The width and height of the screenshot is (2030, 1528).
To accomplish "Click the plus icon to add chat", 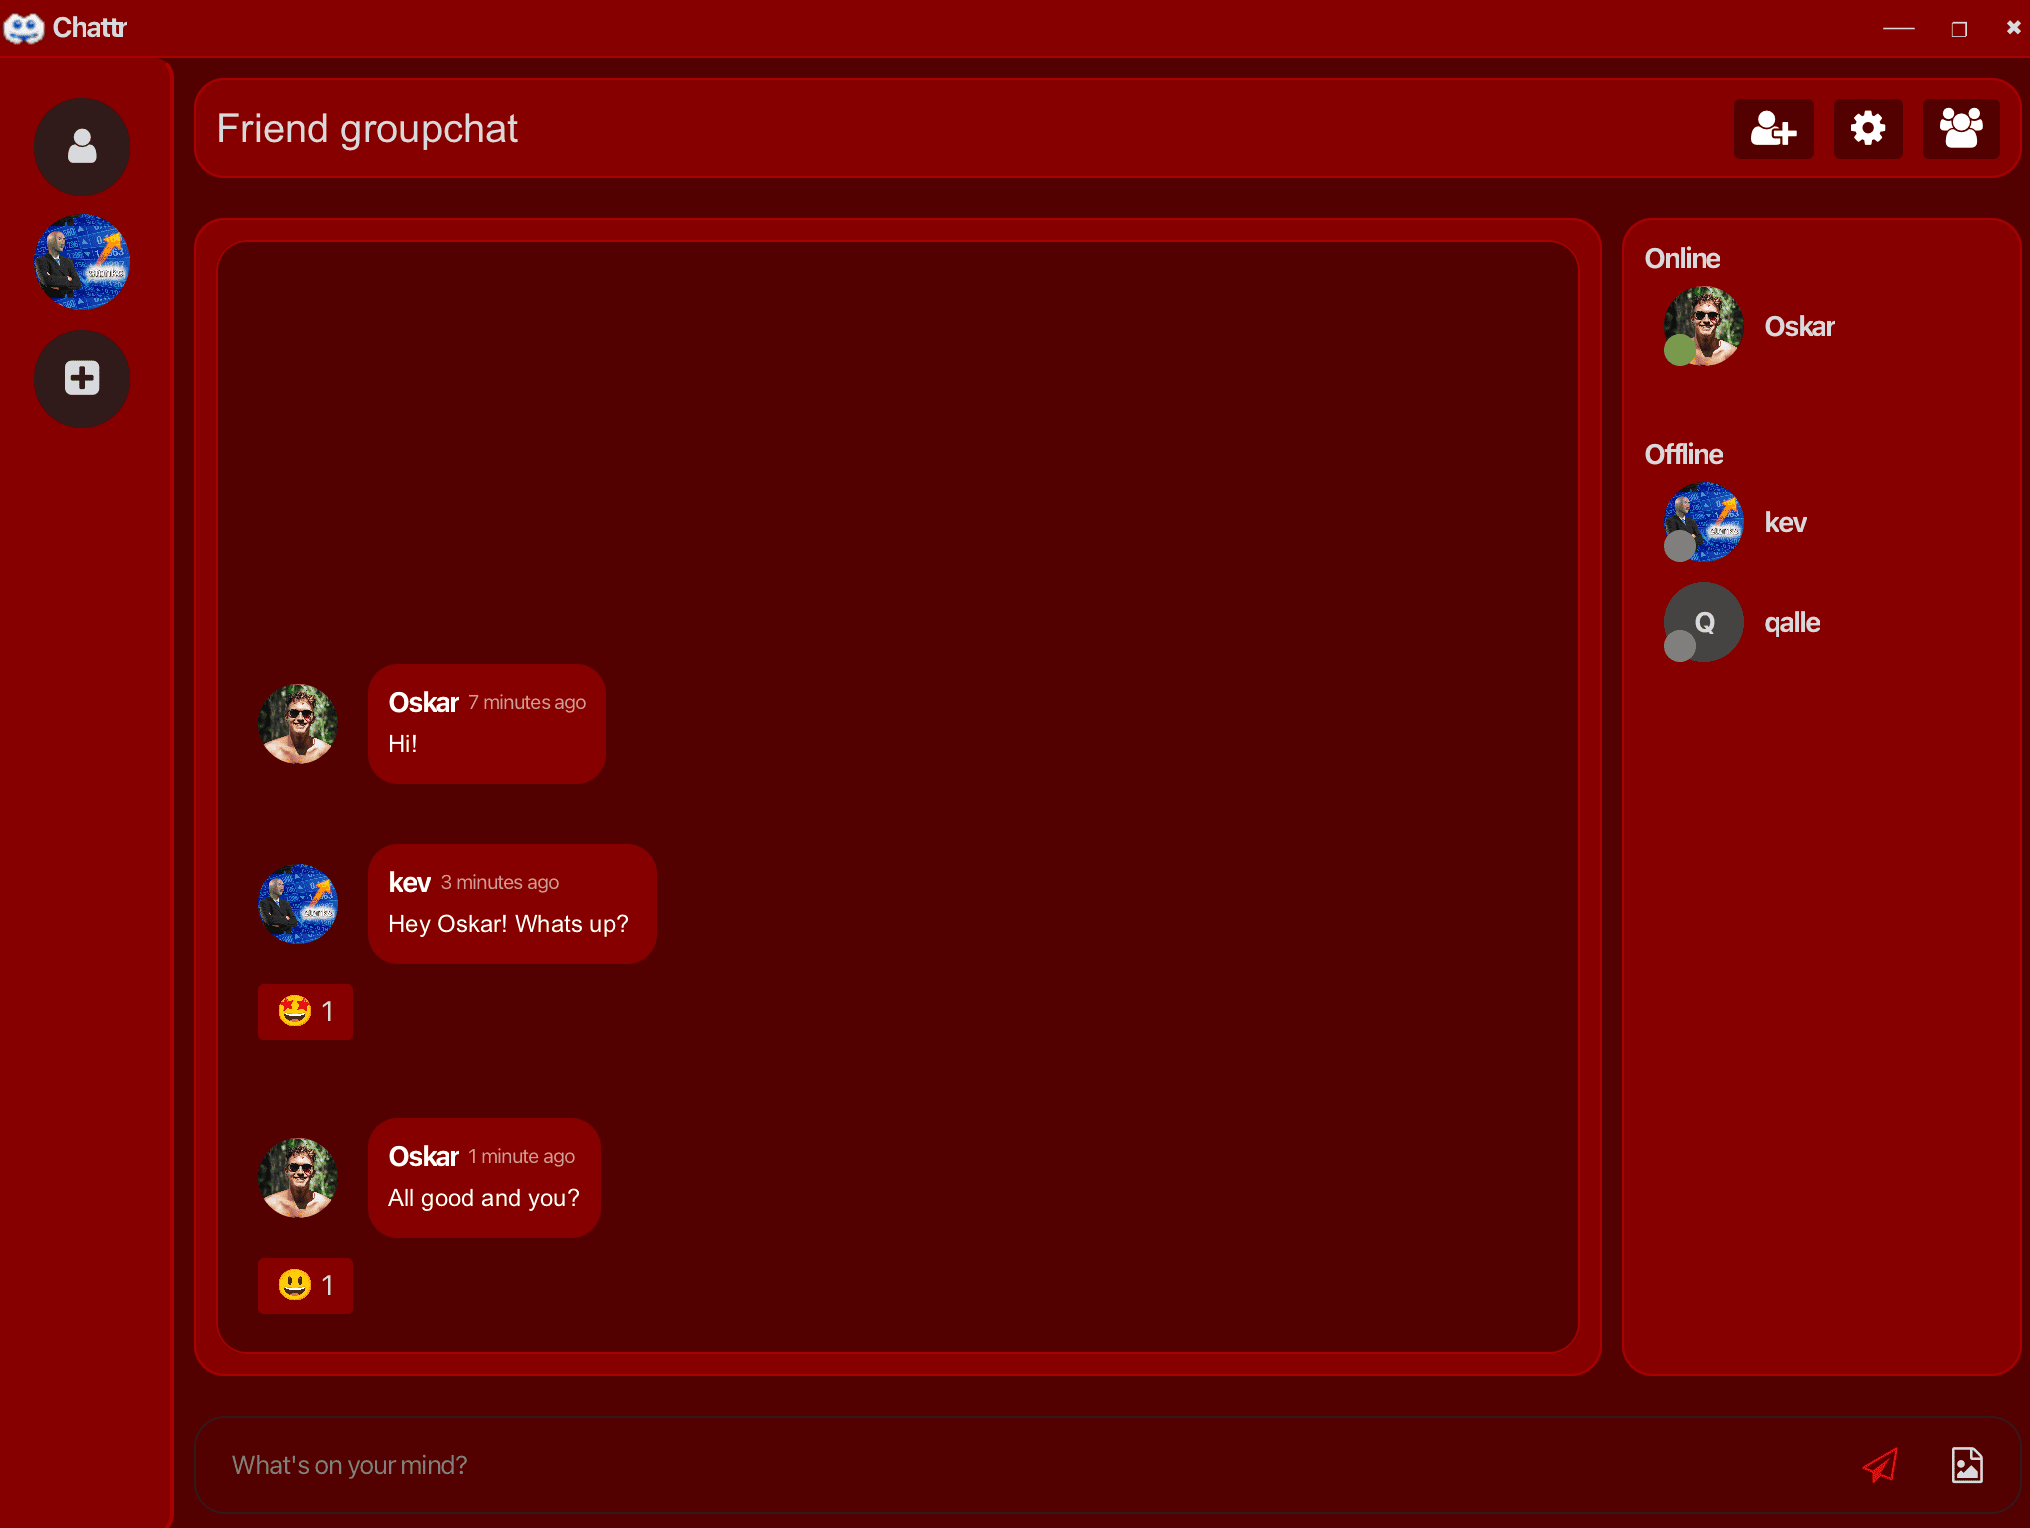I will click(x=82, y=378).
